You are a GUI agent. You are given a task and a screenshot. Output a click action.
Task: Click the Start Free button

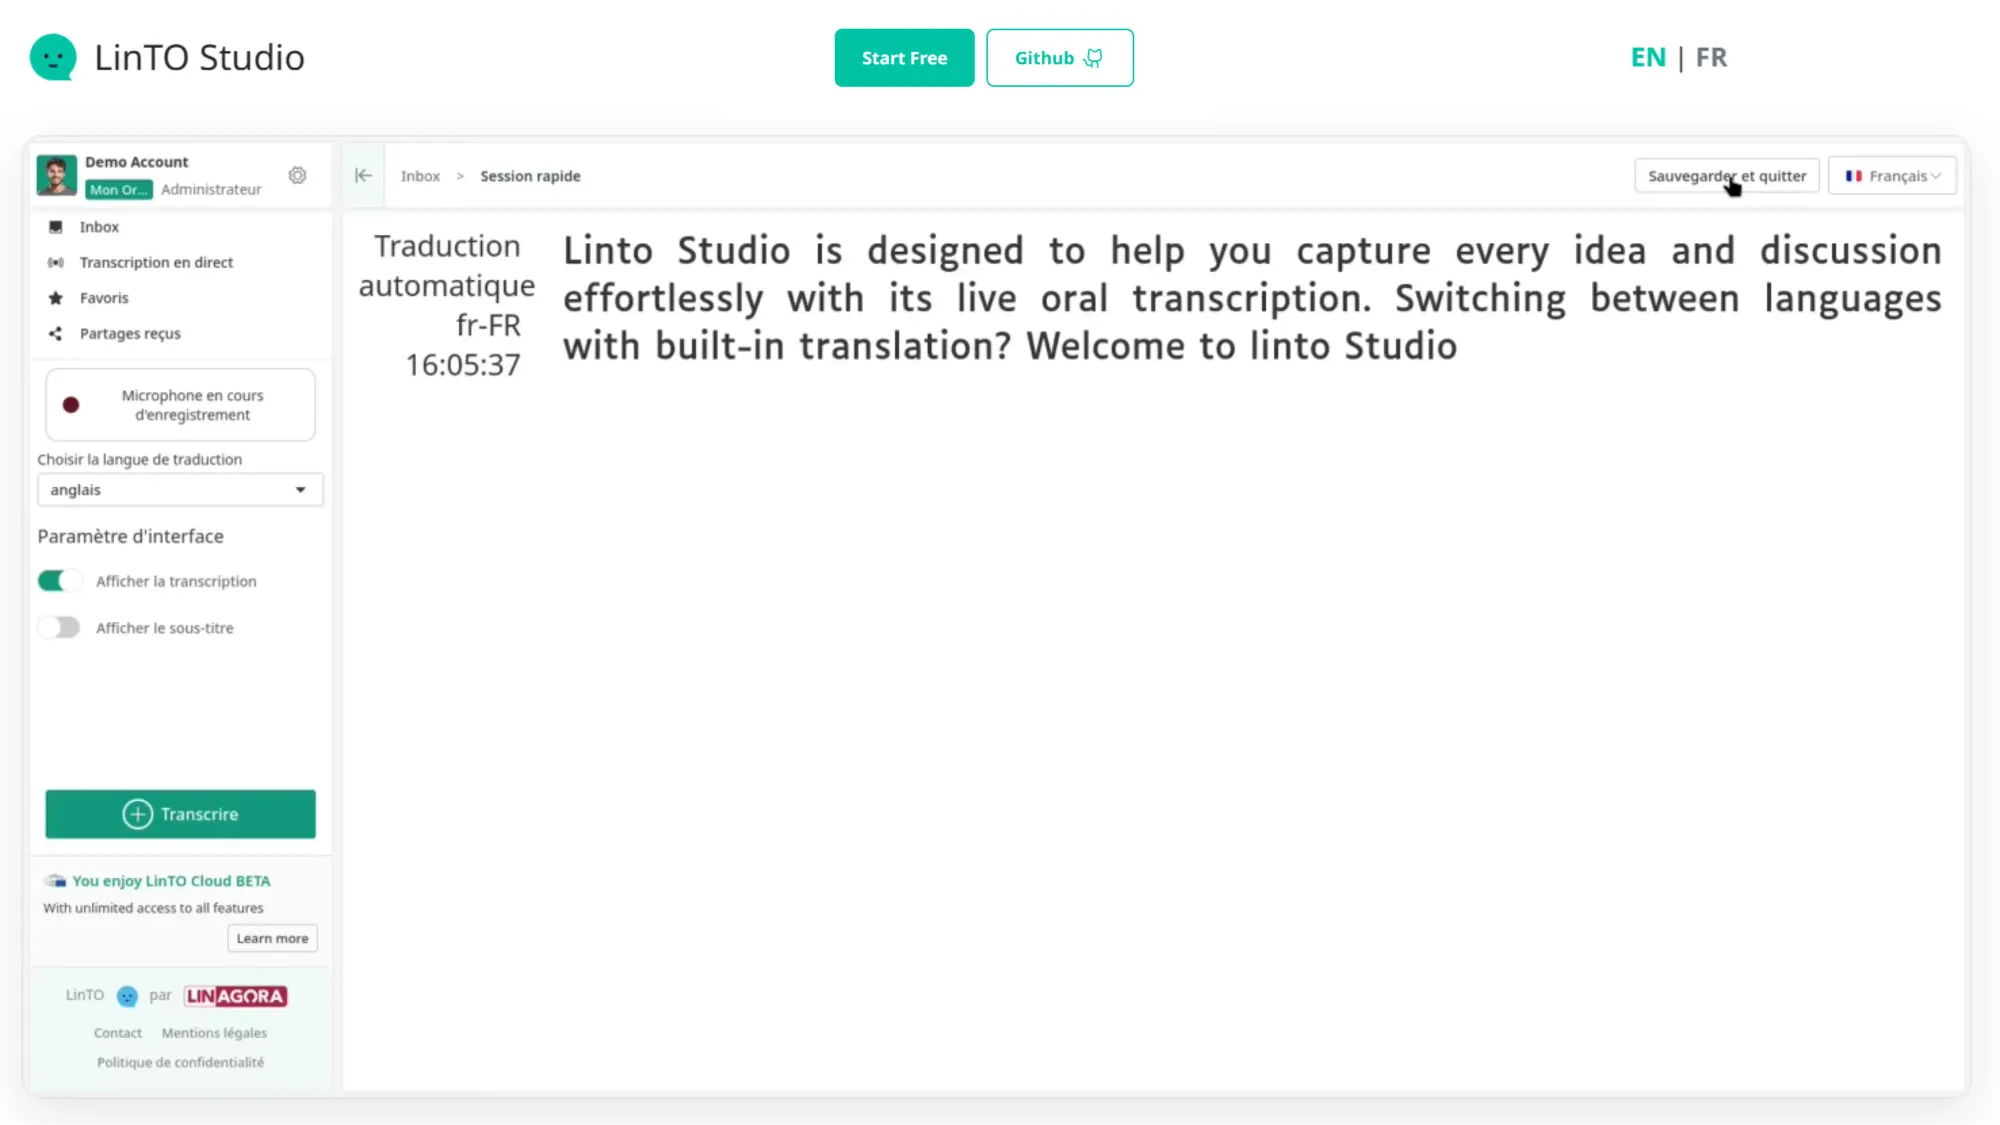pyautogui.click(x=904, y=58)
